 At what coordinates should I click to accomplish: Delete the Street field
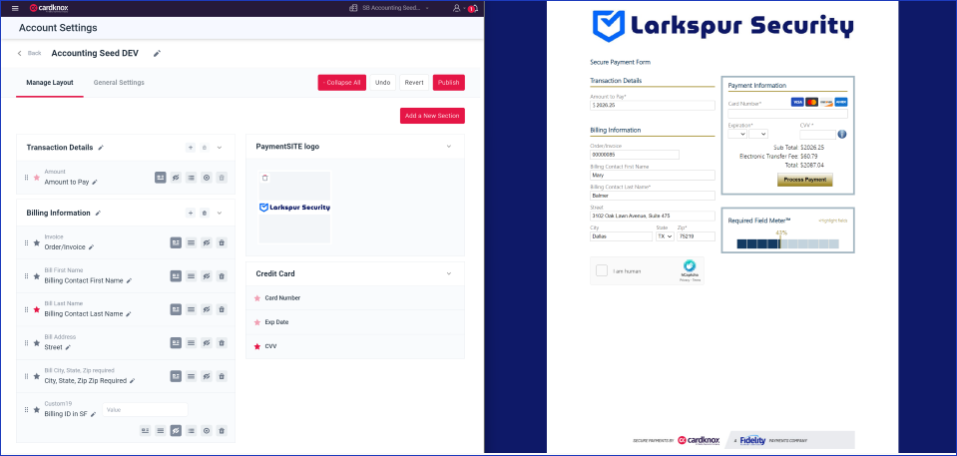point(222,343)
